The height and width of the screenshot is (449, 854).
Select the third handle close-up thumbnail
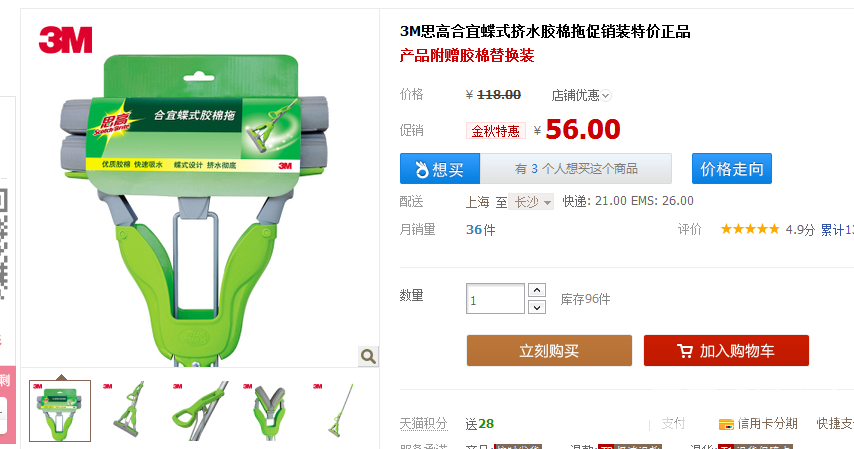[x=200, y=411]
